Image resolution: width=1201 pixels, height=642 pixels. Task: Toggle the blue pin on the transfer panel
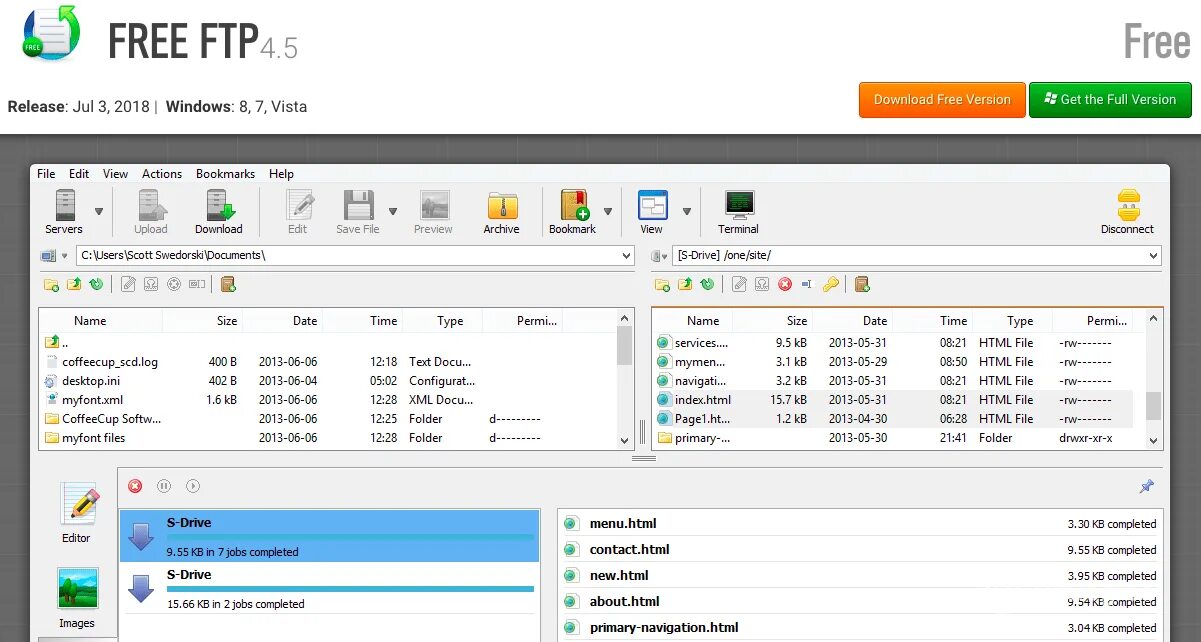coord(1146,486)
